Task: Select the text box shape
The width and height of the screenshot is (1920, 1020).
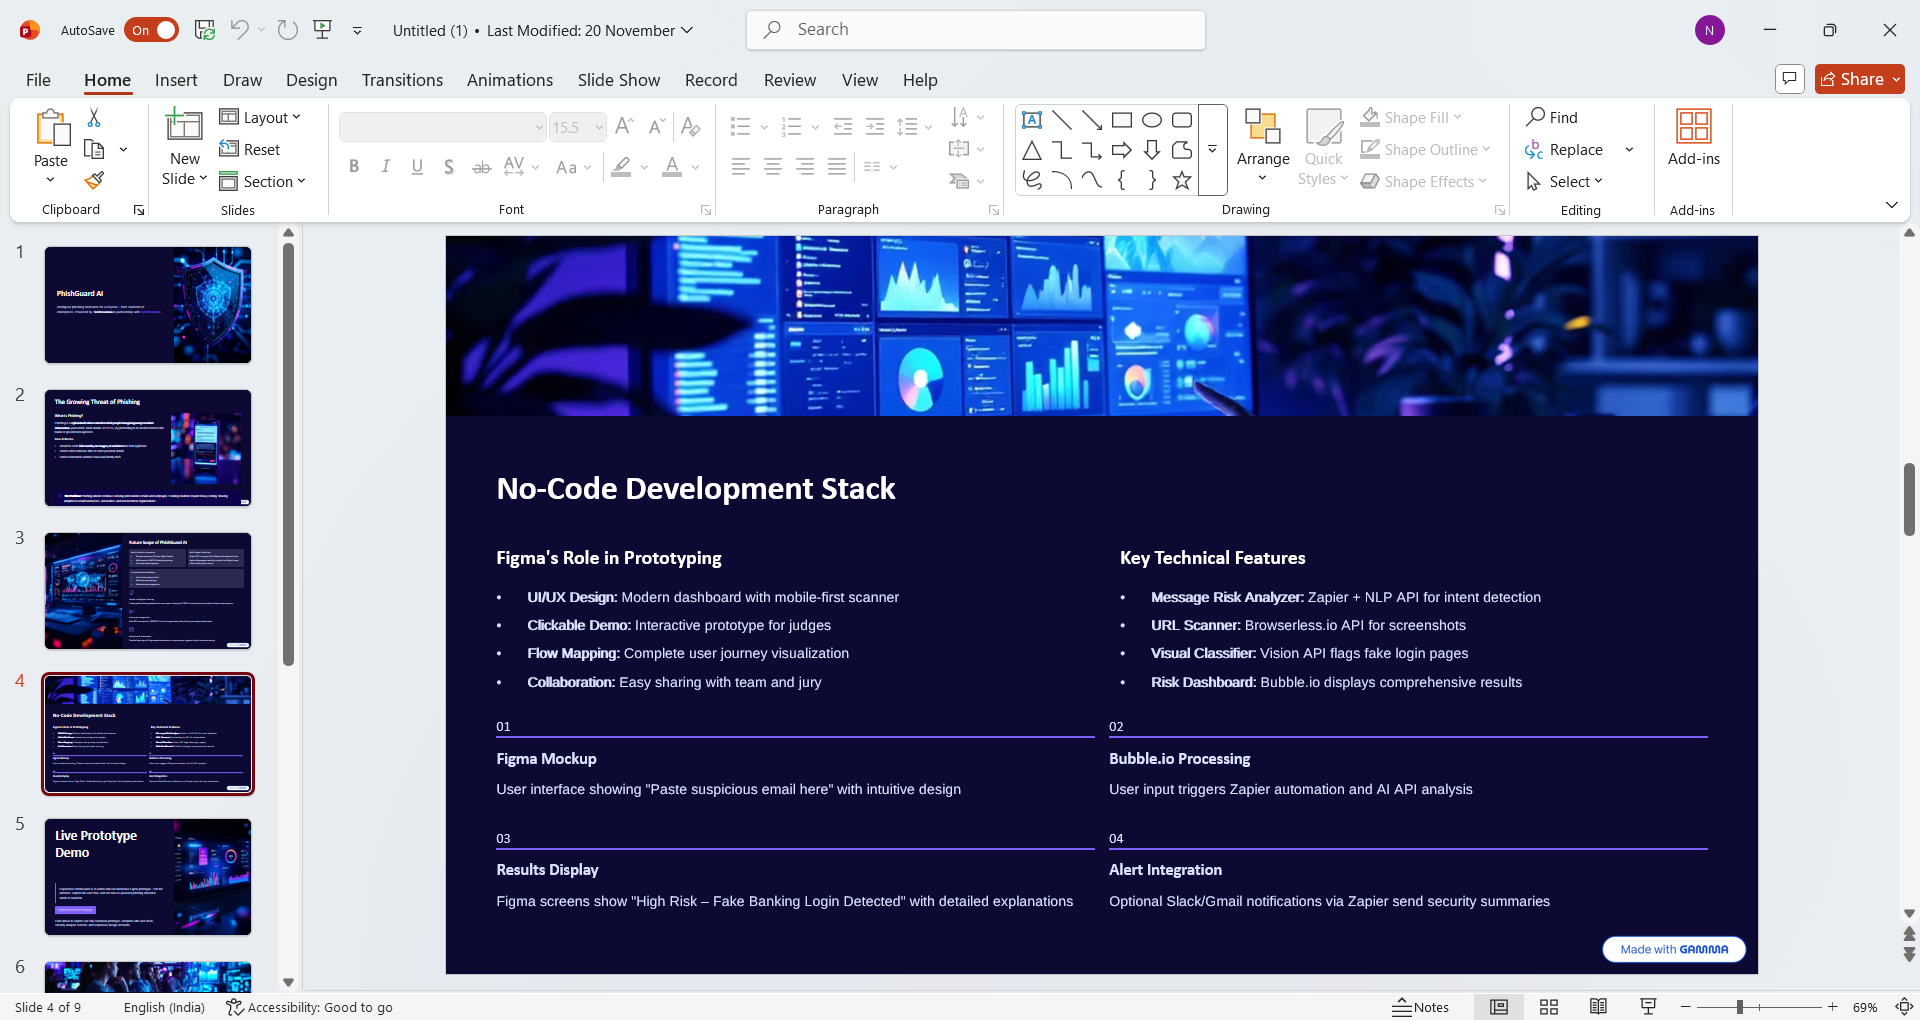Action: pyautogui.click(x=1032, y=120)
